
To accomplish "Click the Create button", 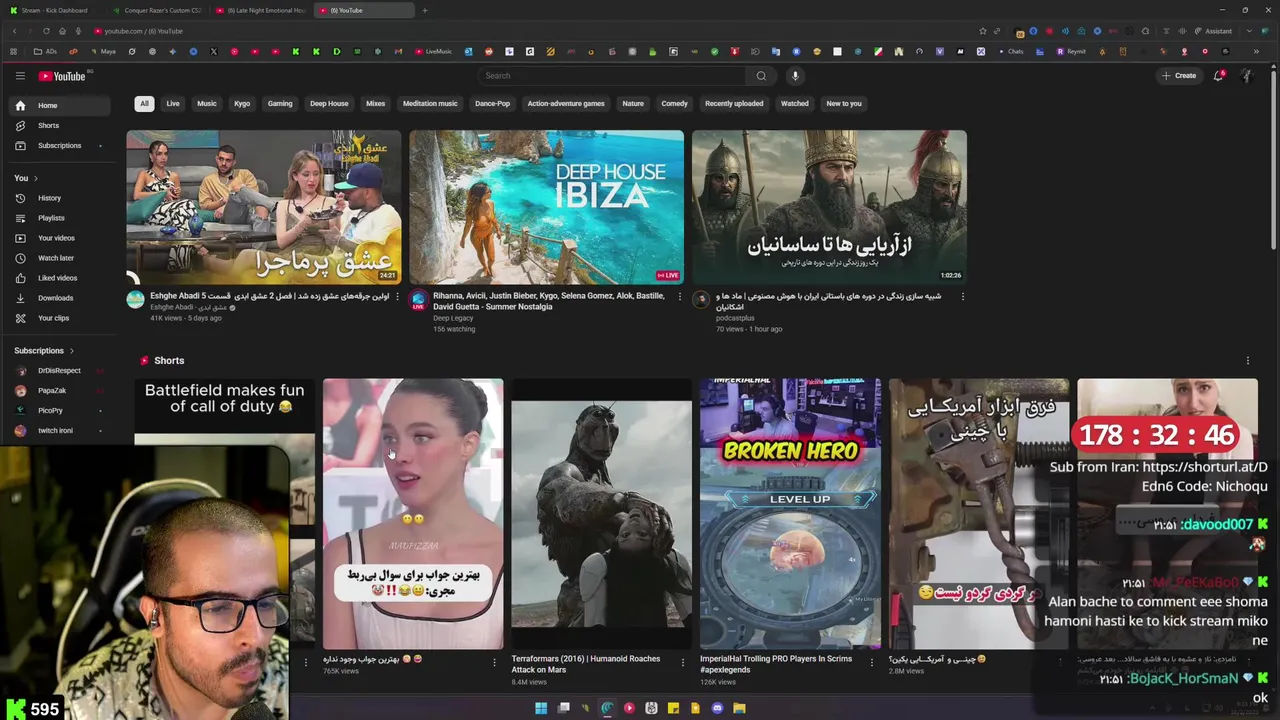I will tap(1179, 76).
